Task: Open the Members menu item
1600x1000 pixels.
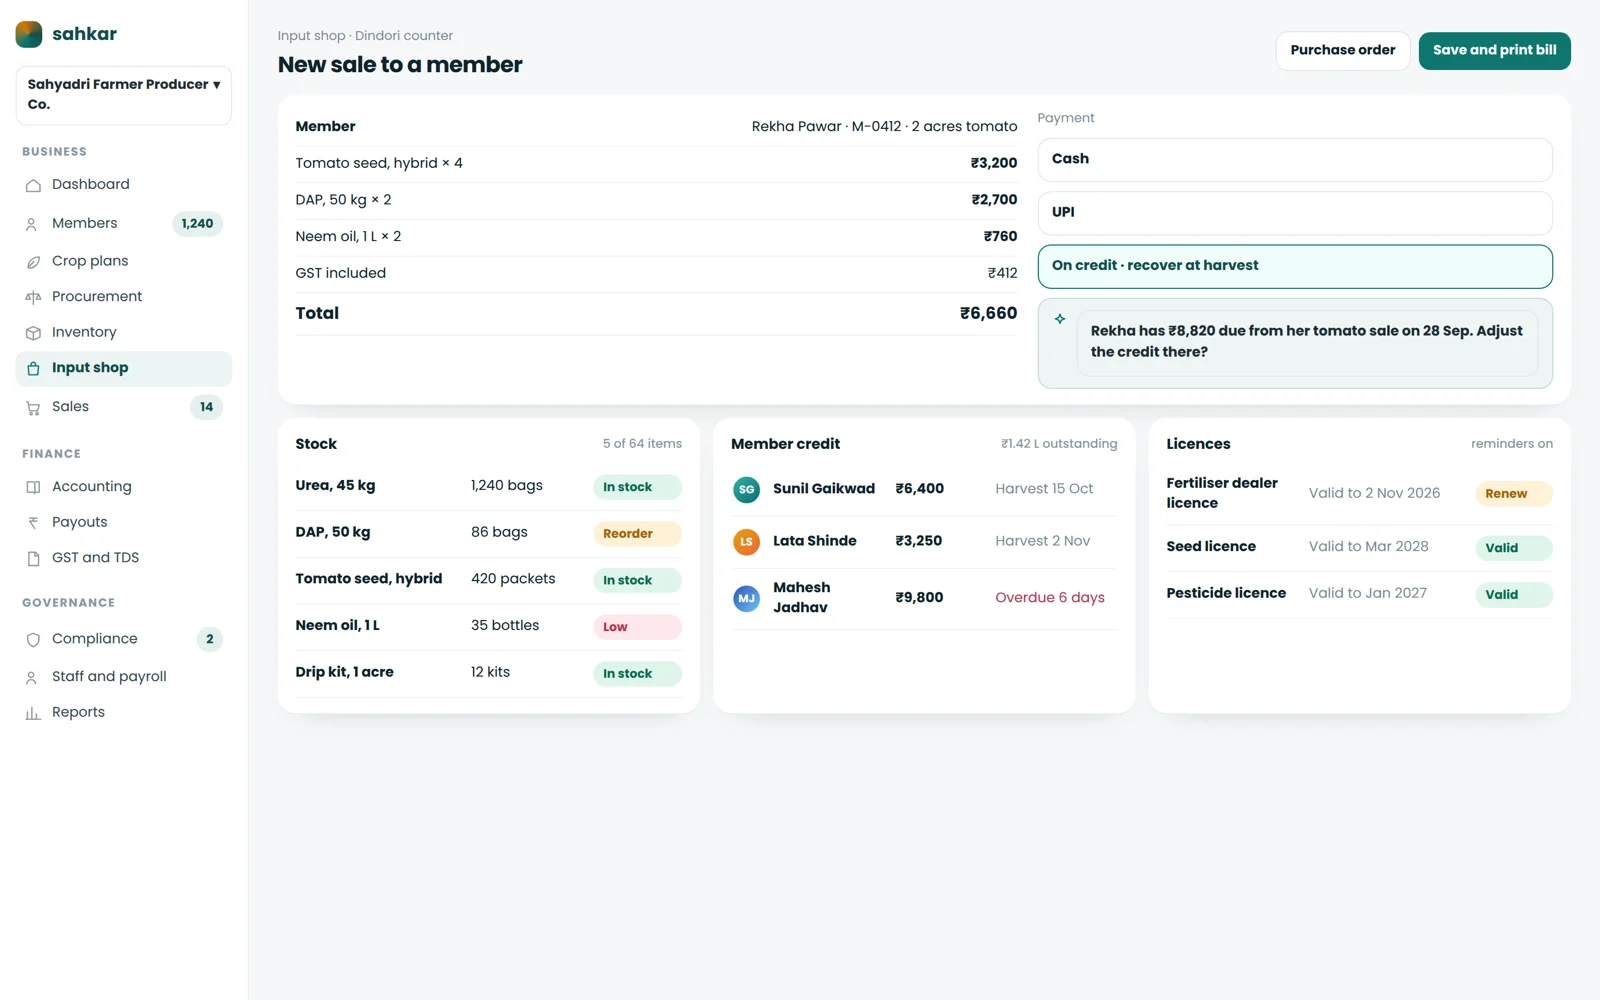Action: coord(124,224)
